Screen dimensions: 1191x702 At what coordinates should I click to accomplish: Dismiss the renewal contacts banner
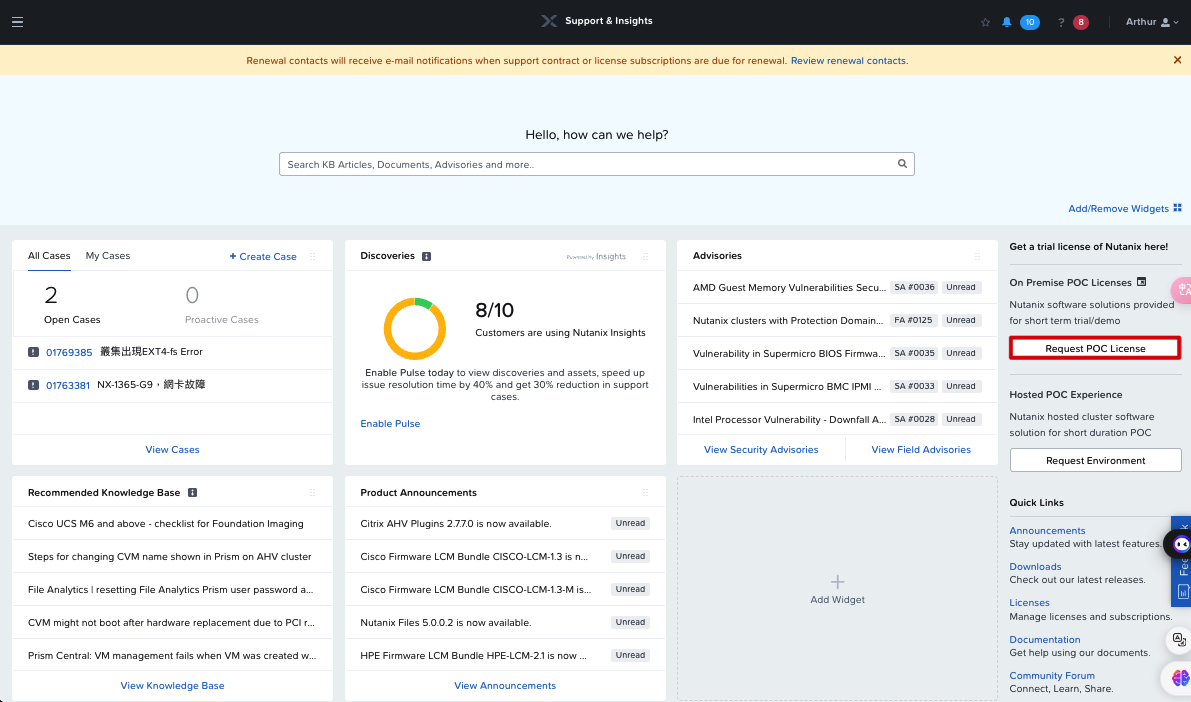pos(1177,60)
